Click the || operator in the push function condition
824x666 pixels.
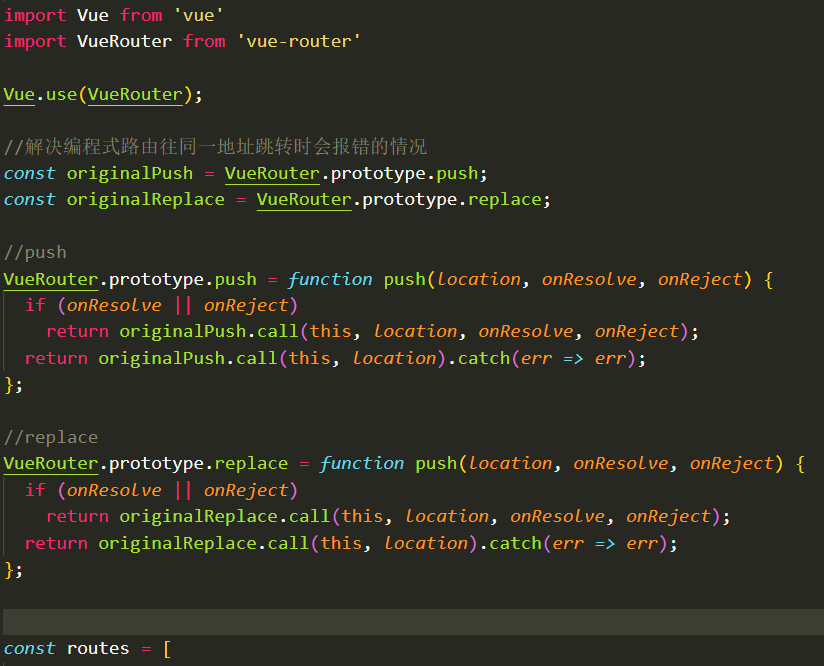click(x=183, y=305)
